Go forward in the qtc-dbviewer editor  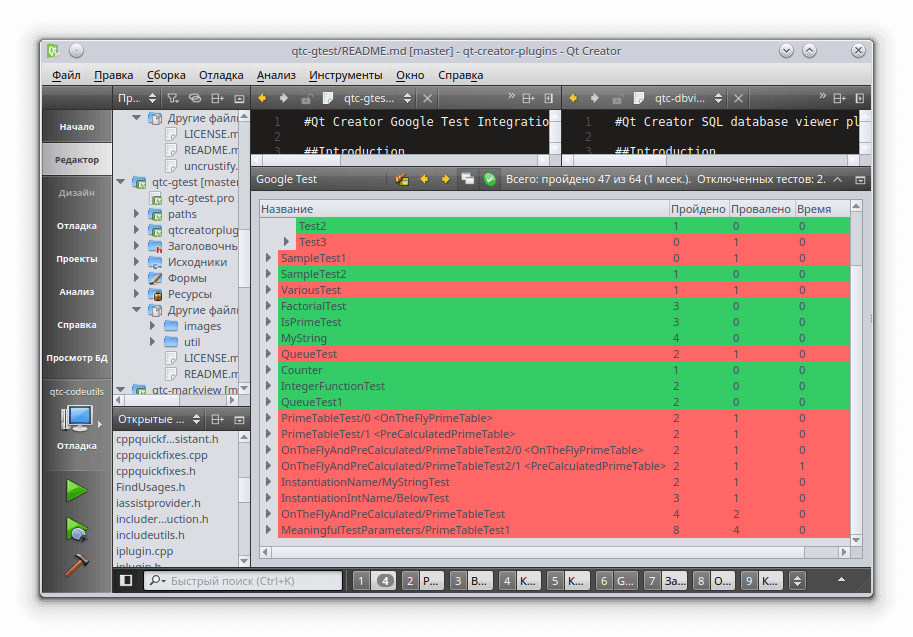[595, 98]
